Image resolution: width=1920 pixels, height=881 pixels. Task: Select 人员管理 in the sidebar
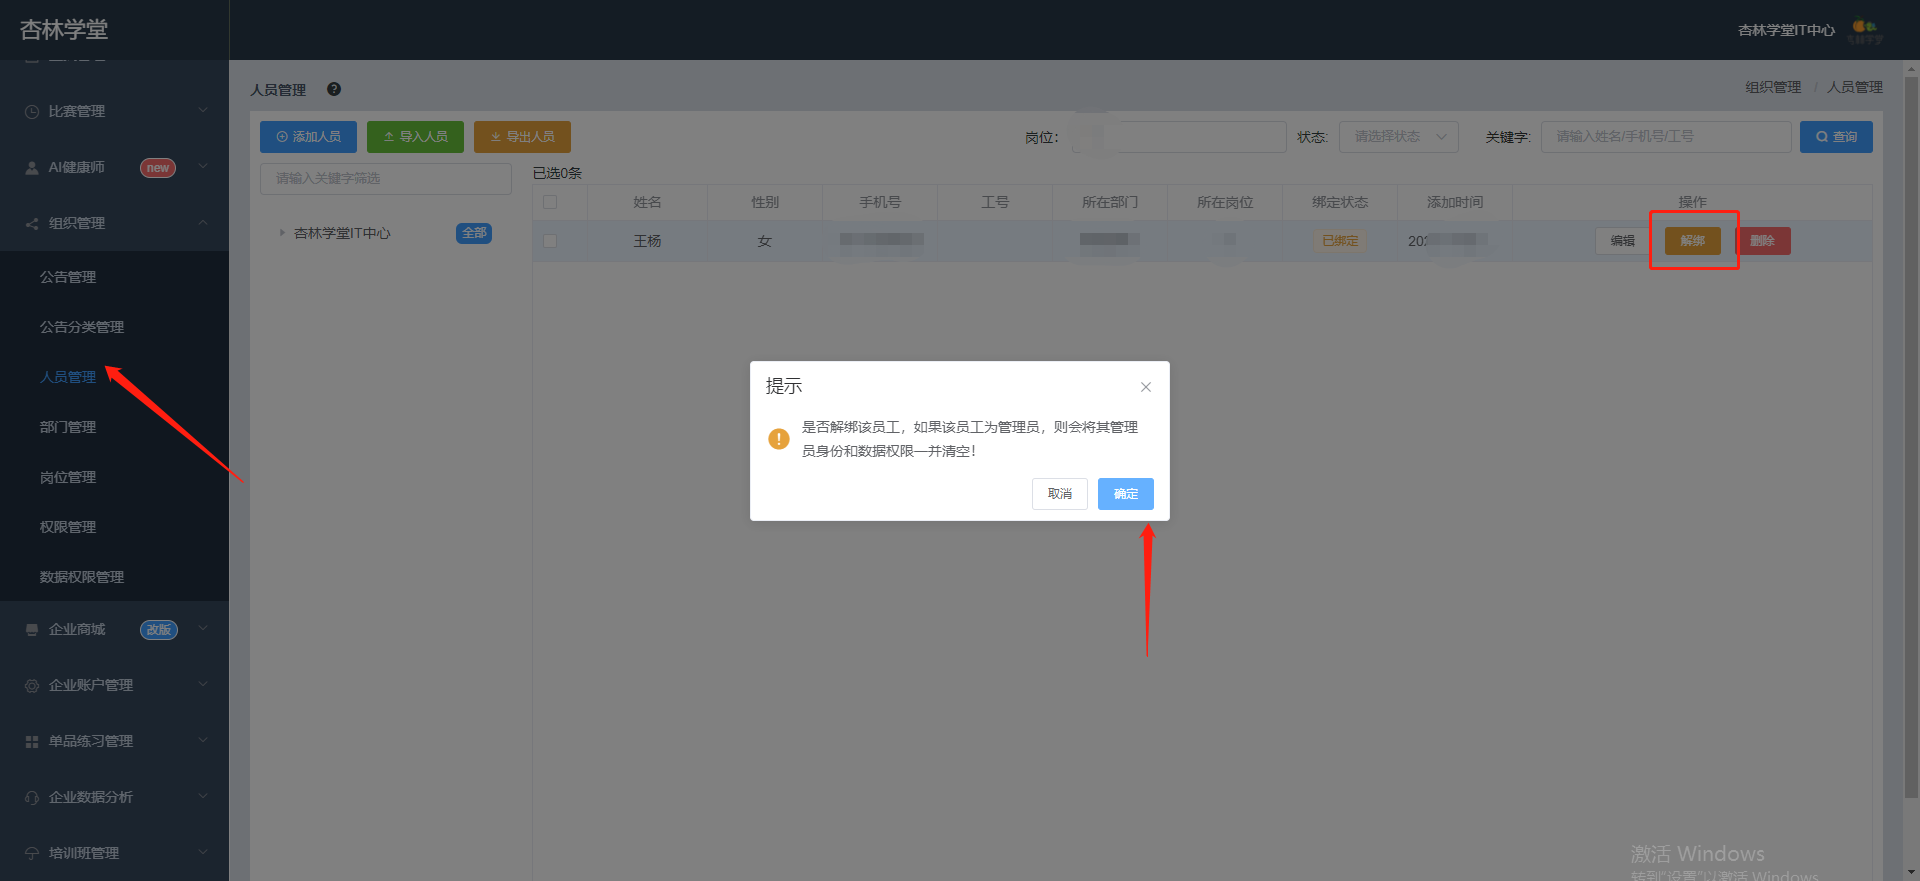point(68,377)
